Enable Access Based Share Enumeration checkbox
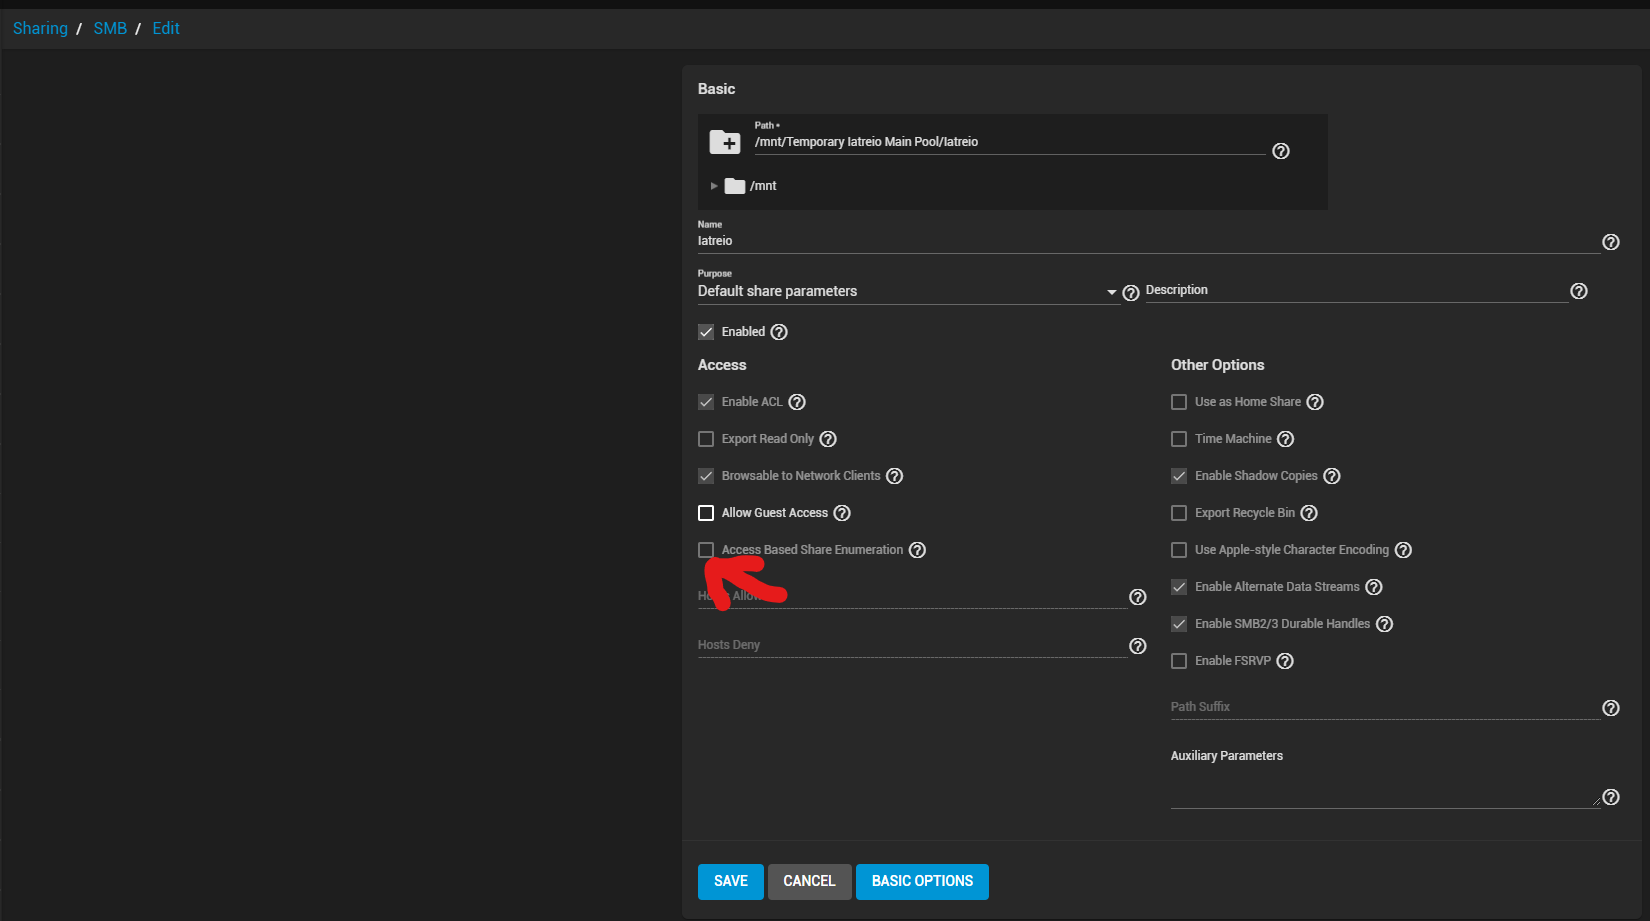 706,550
